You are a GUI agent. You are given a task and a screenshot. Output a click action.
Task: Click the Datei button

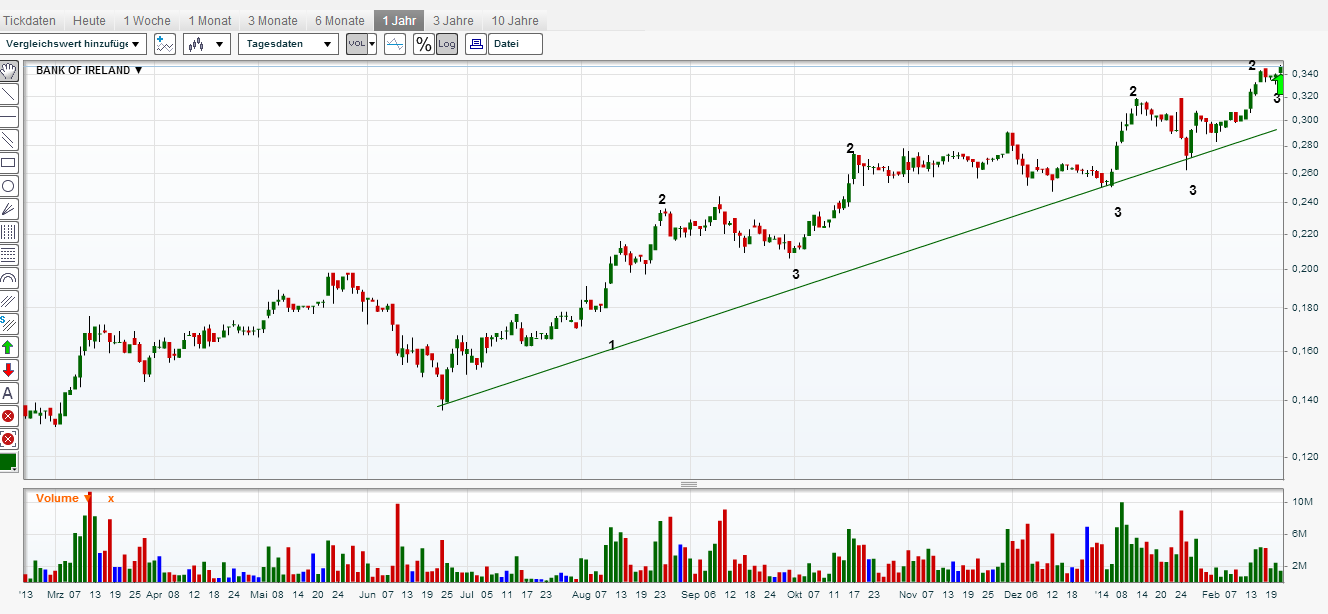(x=517, y=44)
